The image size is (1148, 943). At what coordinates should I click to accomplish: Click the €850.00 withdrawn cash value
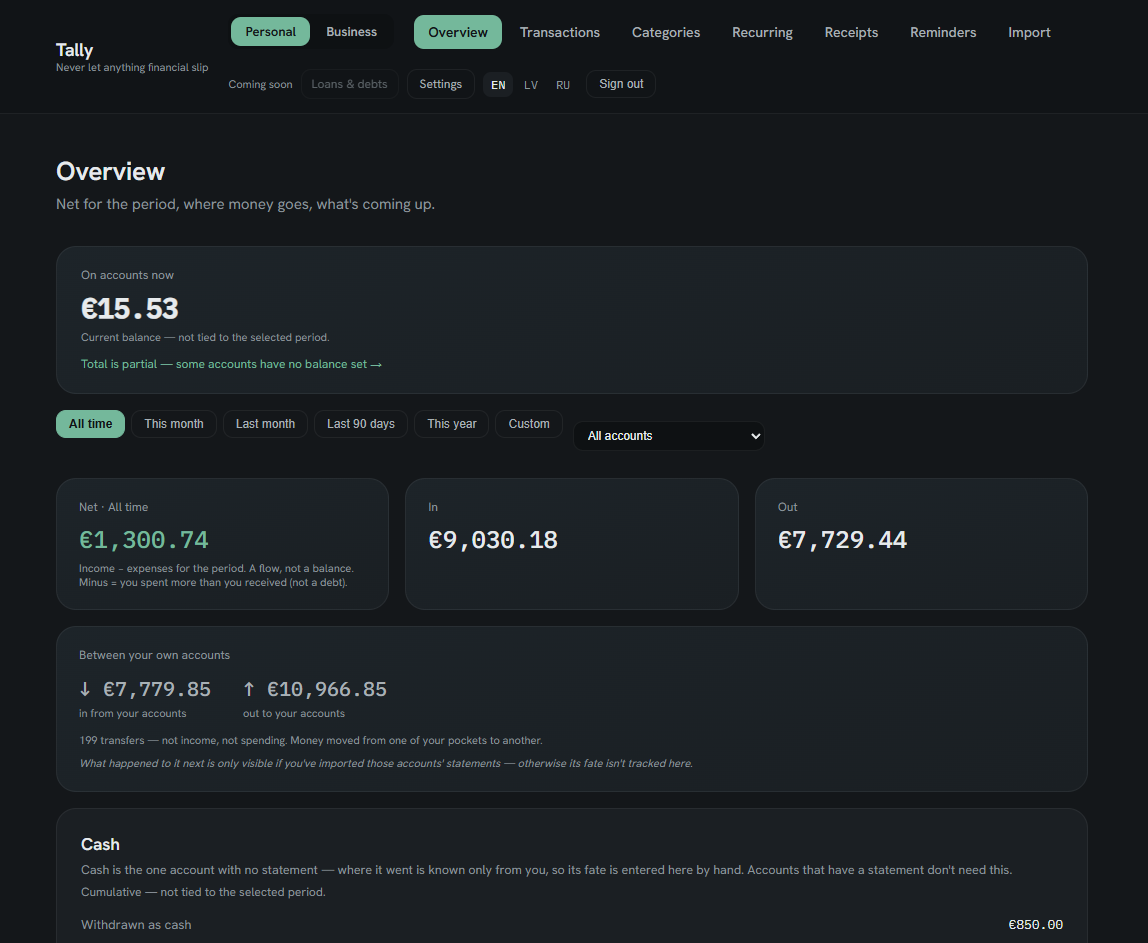[x=1035, y=925]
